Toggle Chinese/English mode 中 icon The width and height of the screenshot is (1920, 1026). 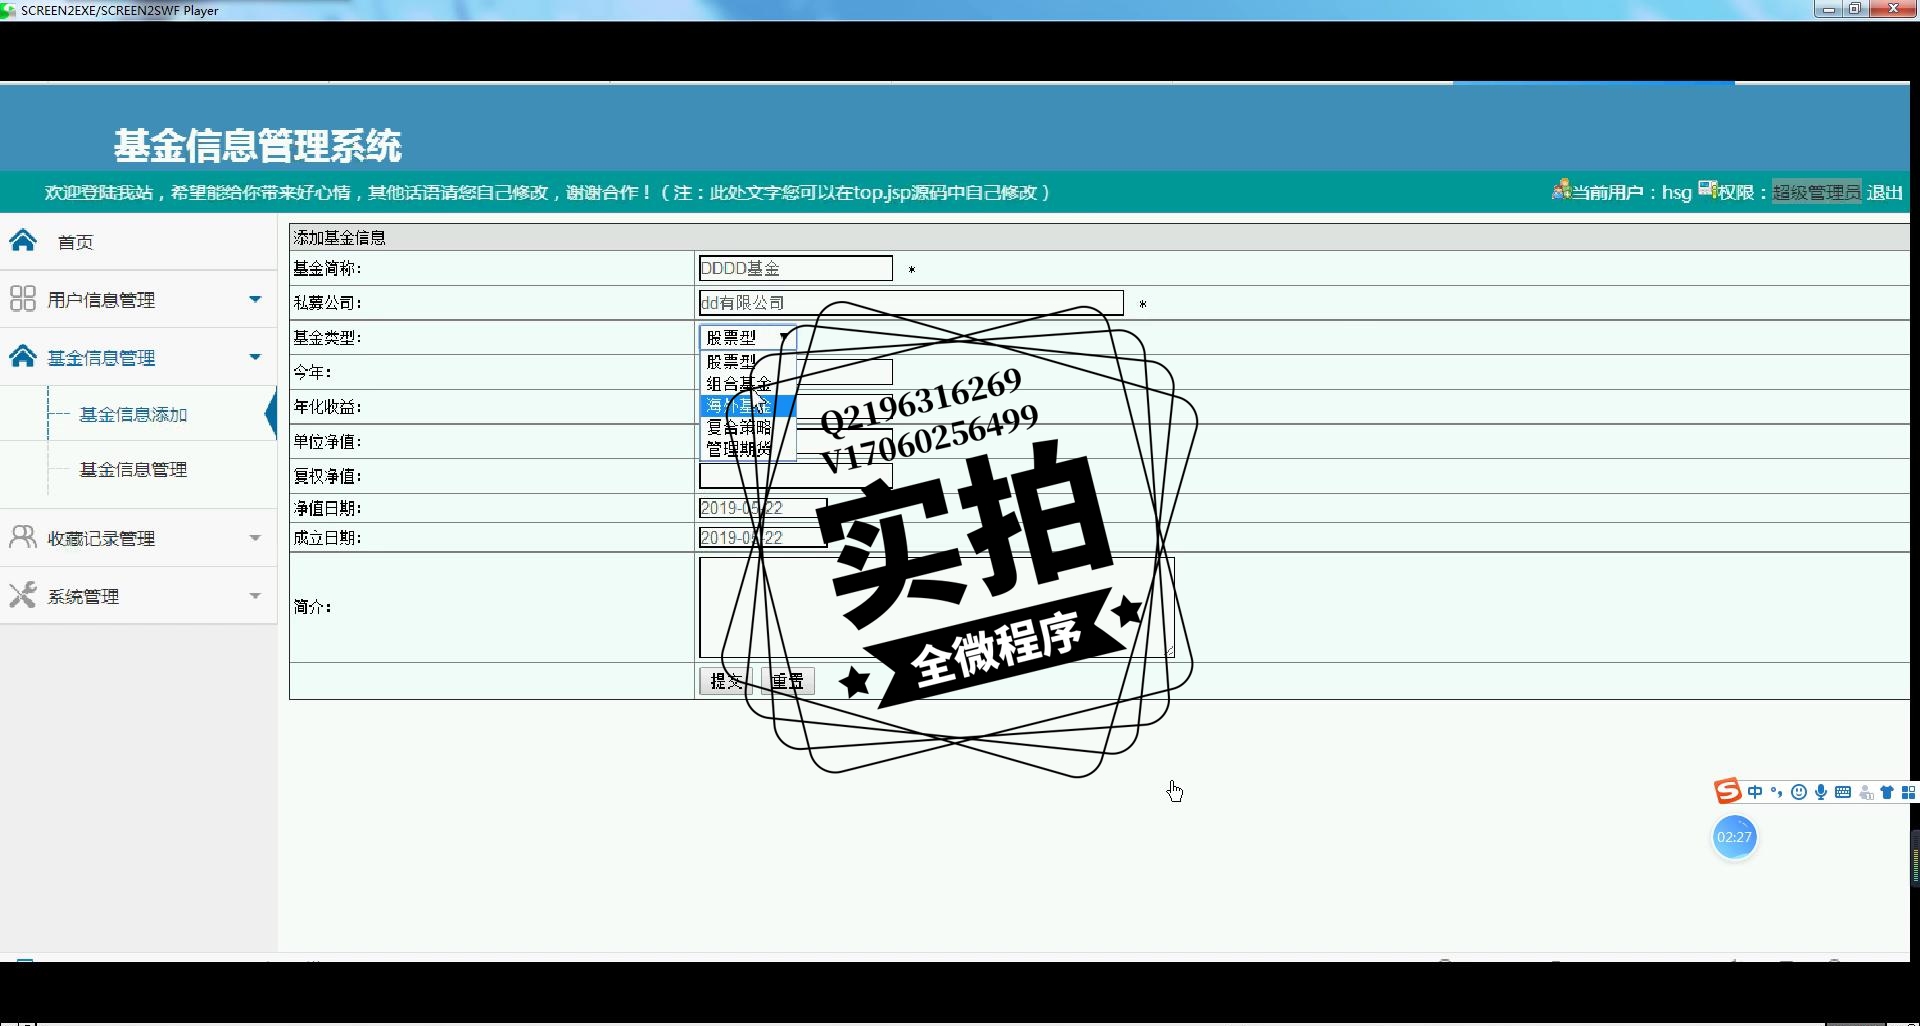click(x=1755, y=792)
